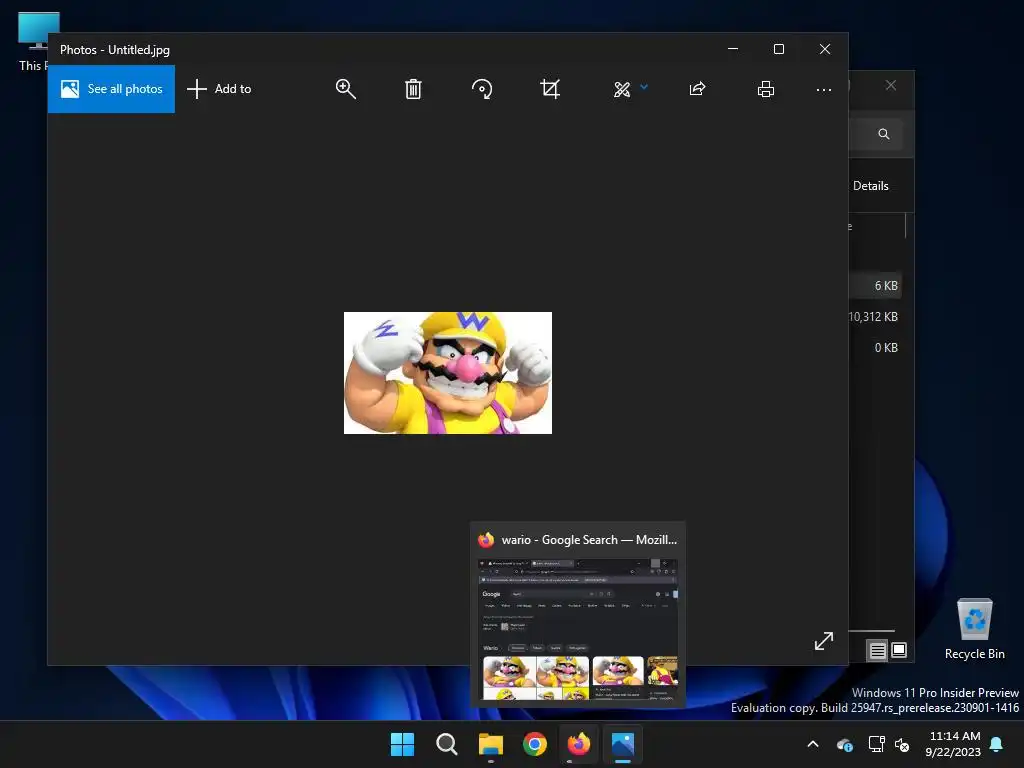Open the Recycle Bin desktop icon
Image resolution: width=1024 pixels, height=768 pixels.
974,629
